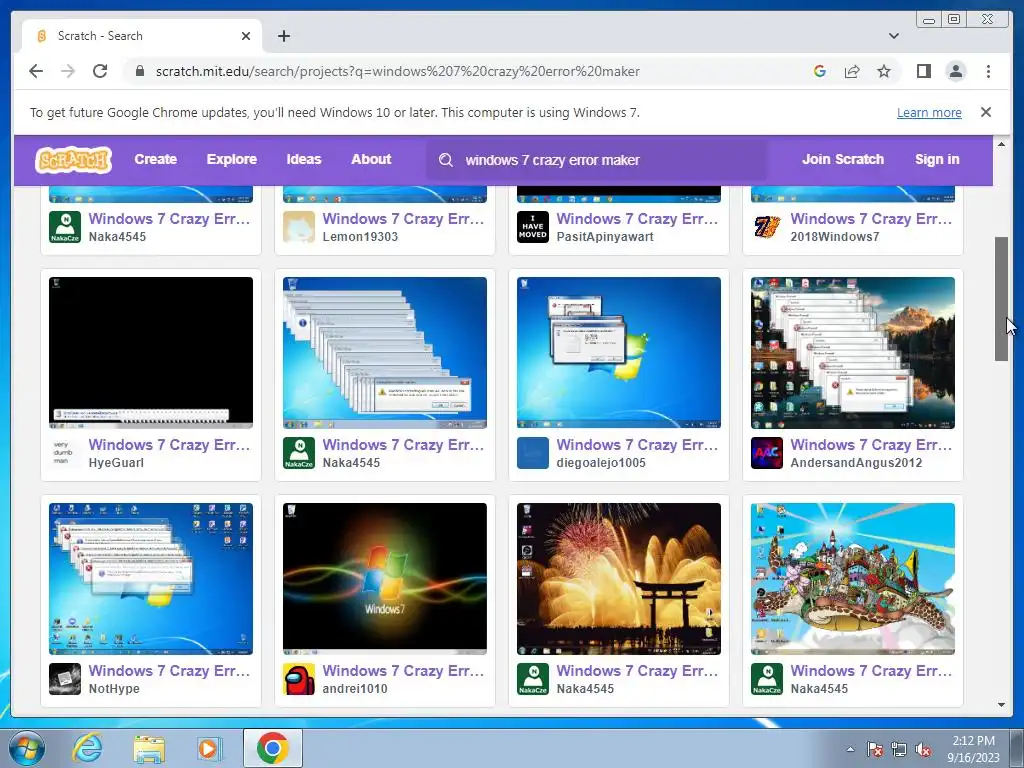Open a new browser tab
1024x768 pixels.
[x=283, y=36]
